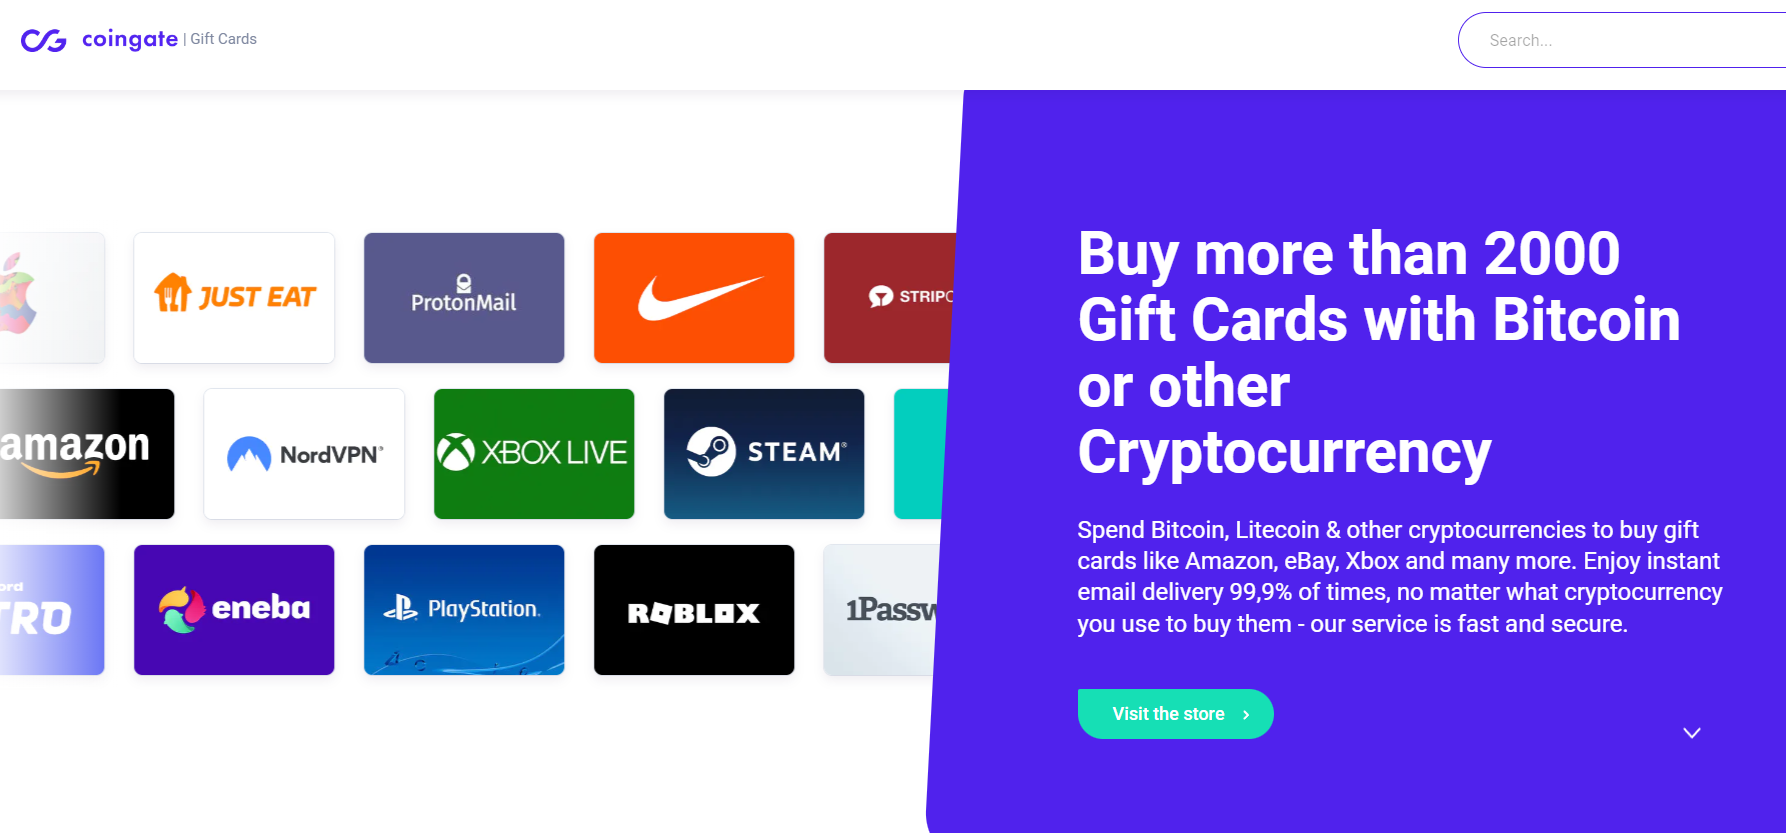
Task: Click the CoinGate logo icon
Action: [x=43, y=40]
